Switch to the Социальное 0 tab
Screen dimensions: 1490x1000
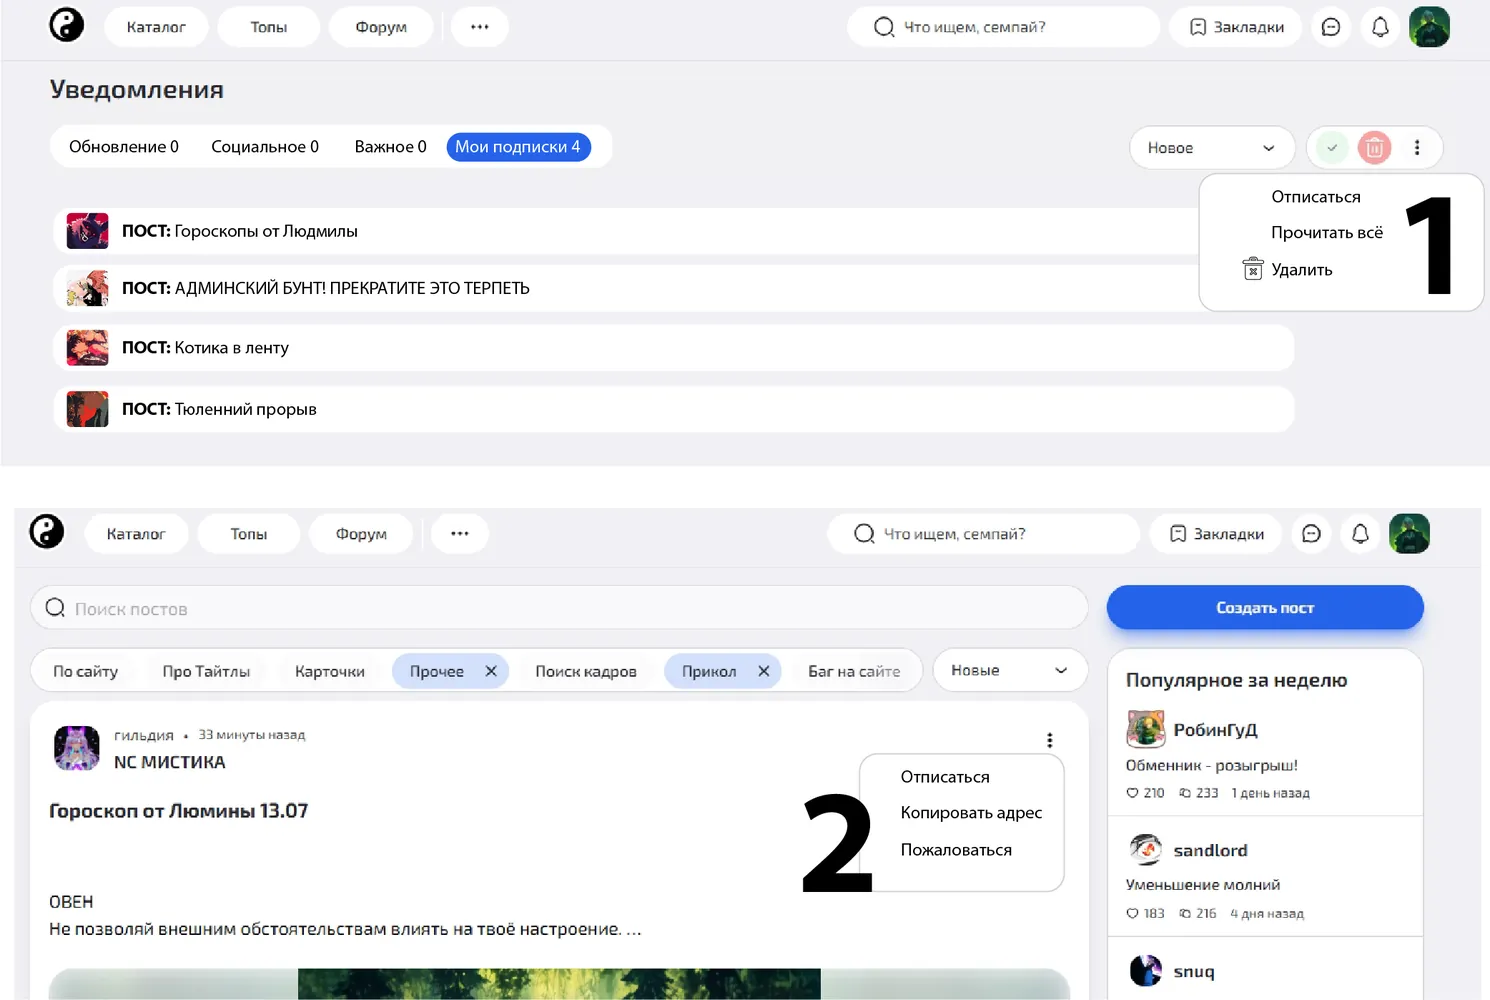[265, 147]
